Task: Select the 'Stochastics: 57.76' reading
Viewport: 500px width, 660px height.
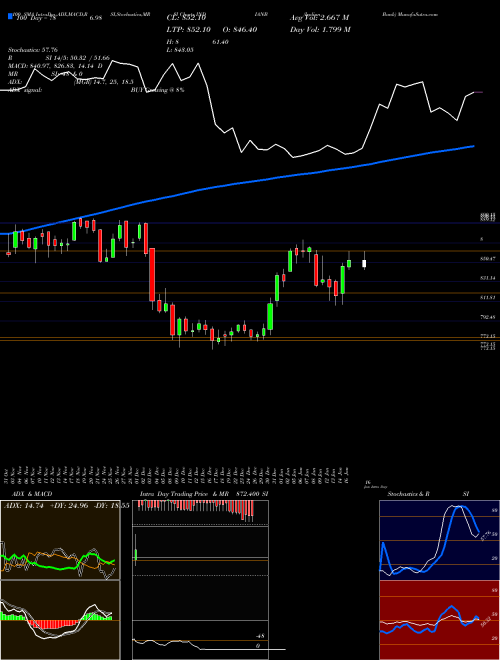Action: [33, 50]
